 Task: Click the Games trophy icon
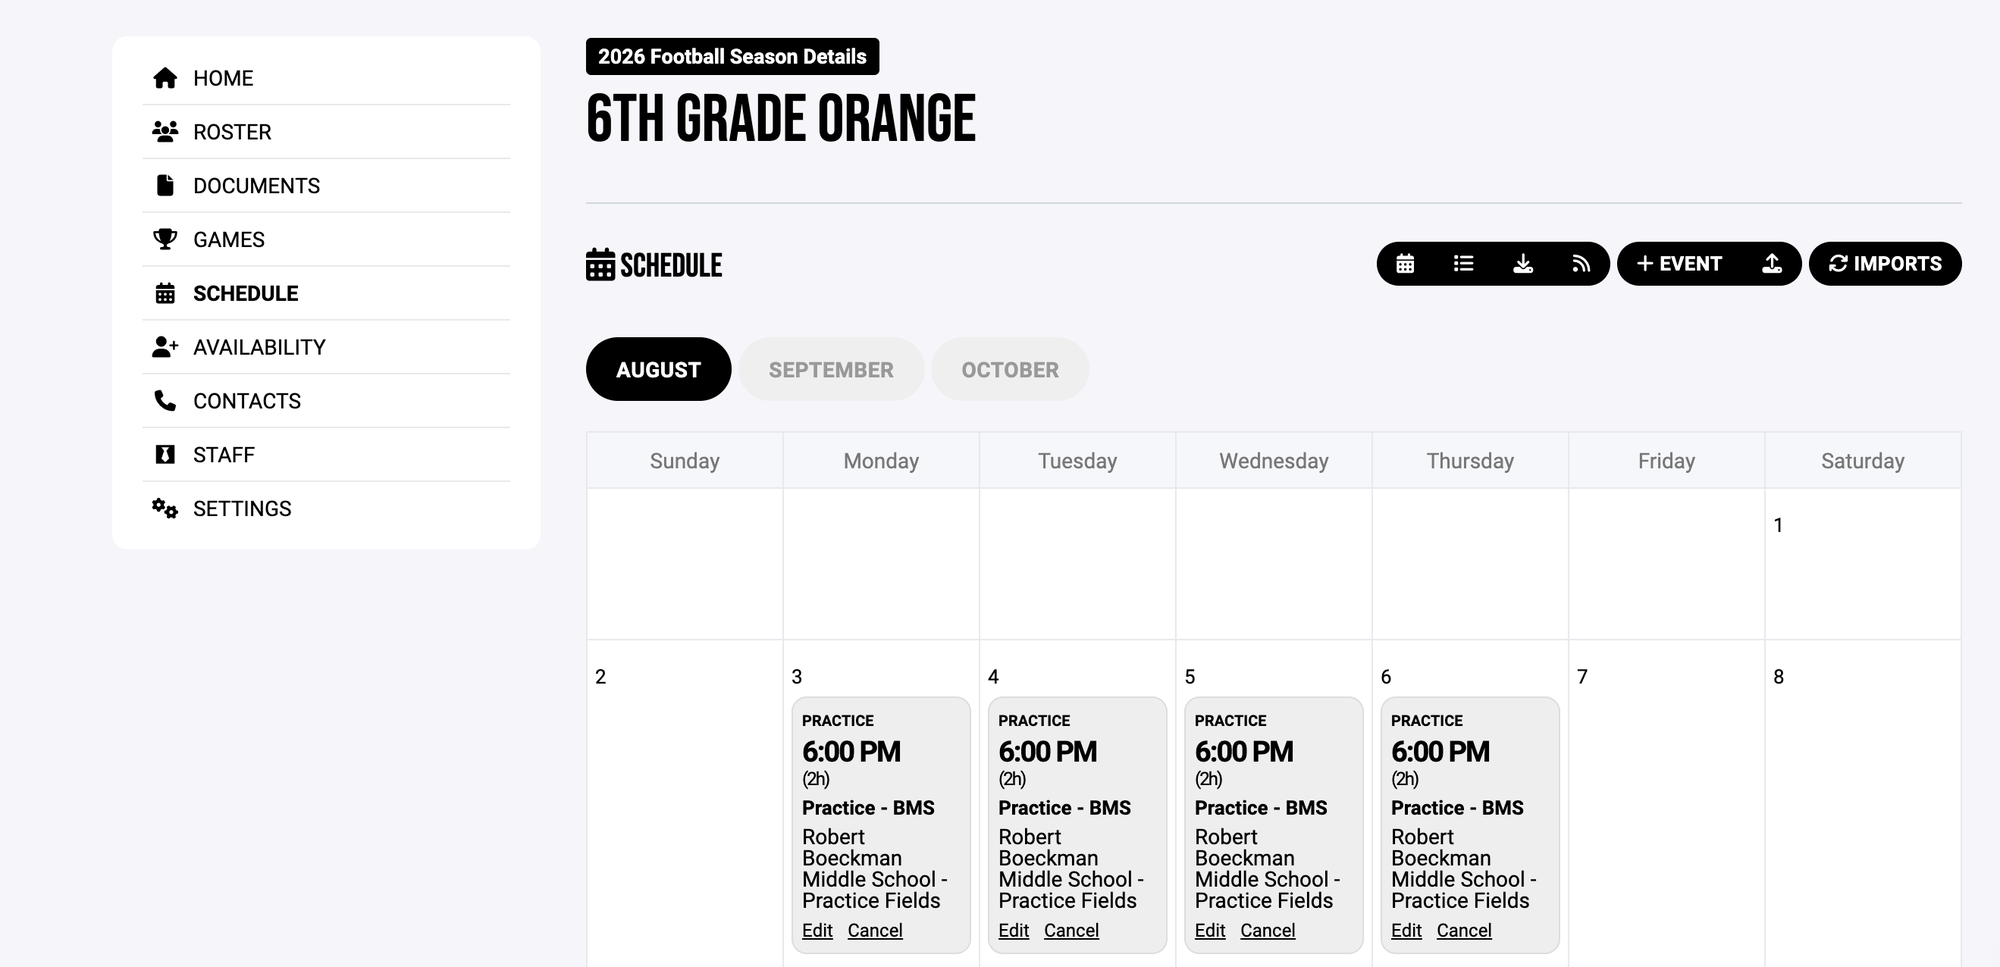[x=165, y=240]
